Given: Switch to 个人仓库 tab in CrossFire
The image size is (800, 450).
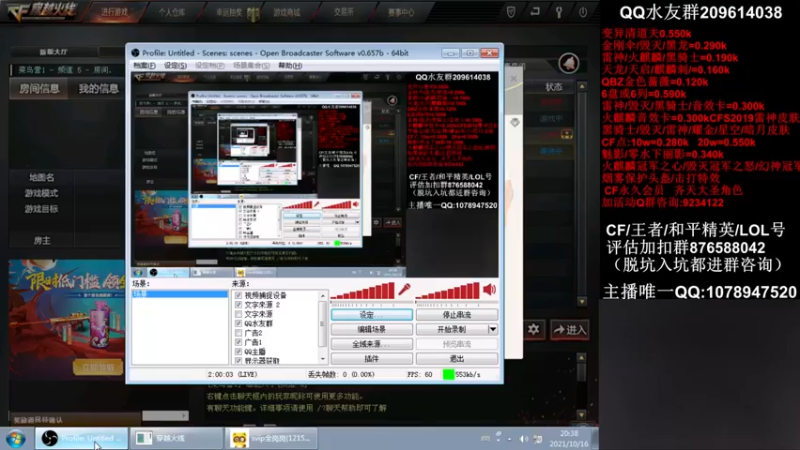Looking at the screenshot, I should point(171,12).
